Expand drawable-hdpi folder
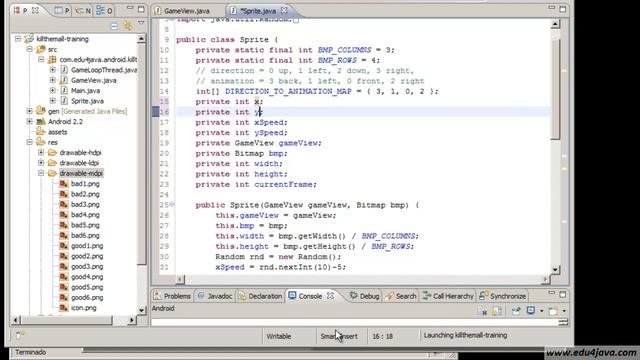The image size is (640, 360). [41, 152]
